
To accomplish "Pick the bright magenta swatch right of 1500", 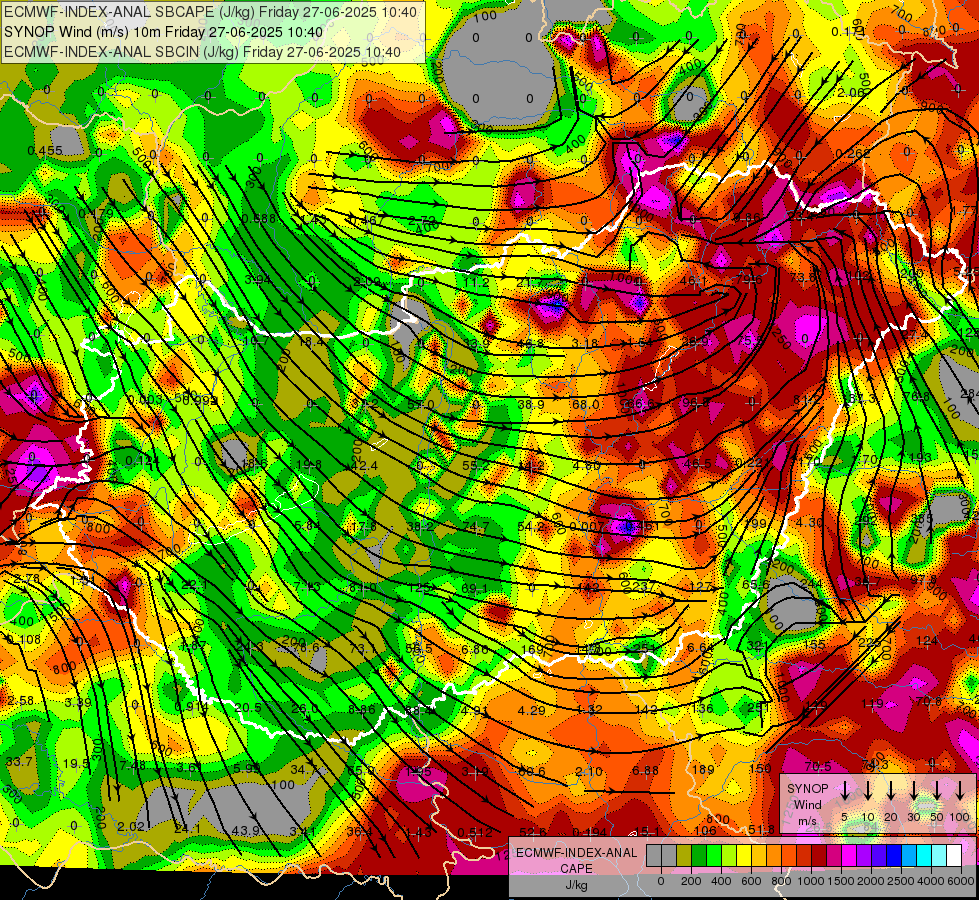I will [849, 856].
